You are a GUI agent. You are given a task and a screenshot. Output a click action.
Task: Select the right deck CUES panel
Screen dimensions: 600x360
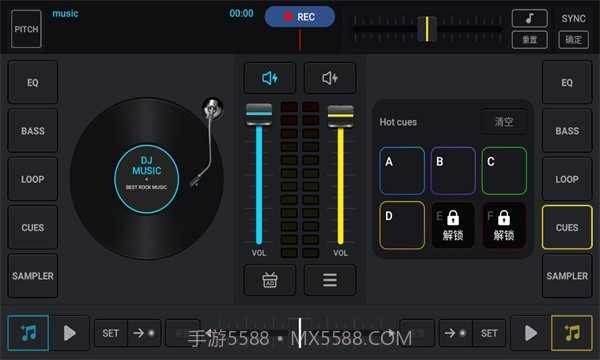pos(567,227)
